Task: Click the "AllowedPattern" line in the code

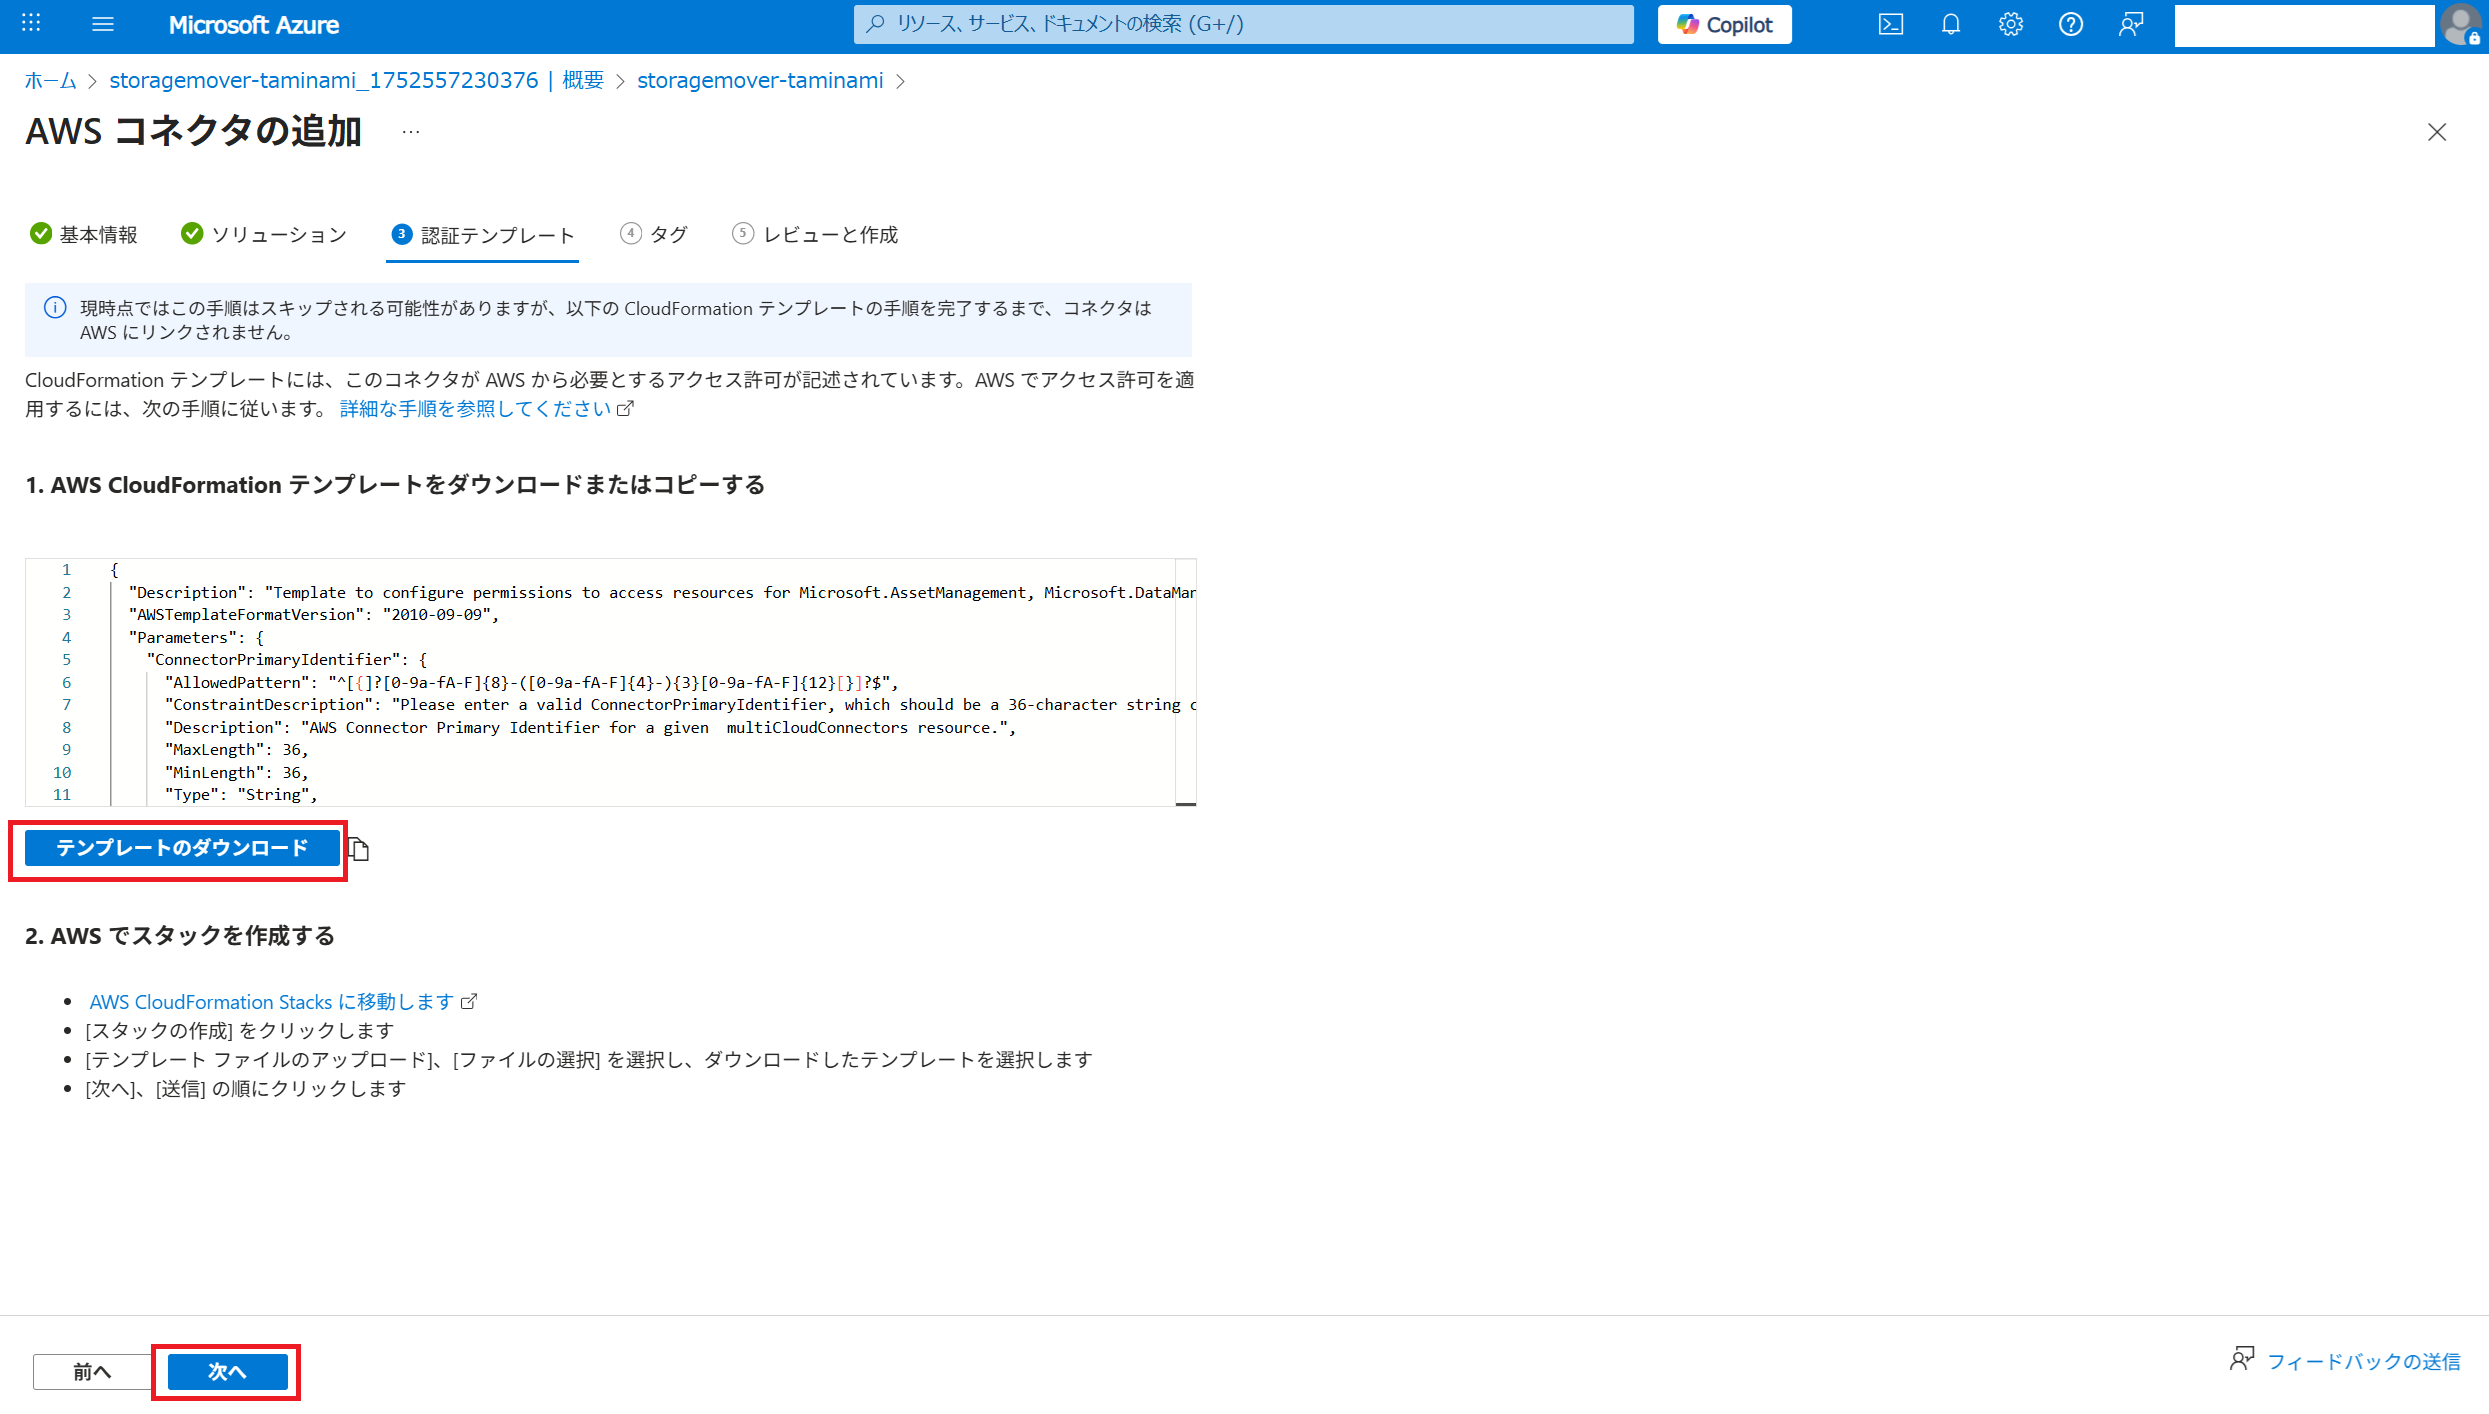Action: [x=532, y=683]
